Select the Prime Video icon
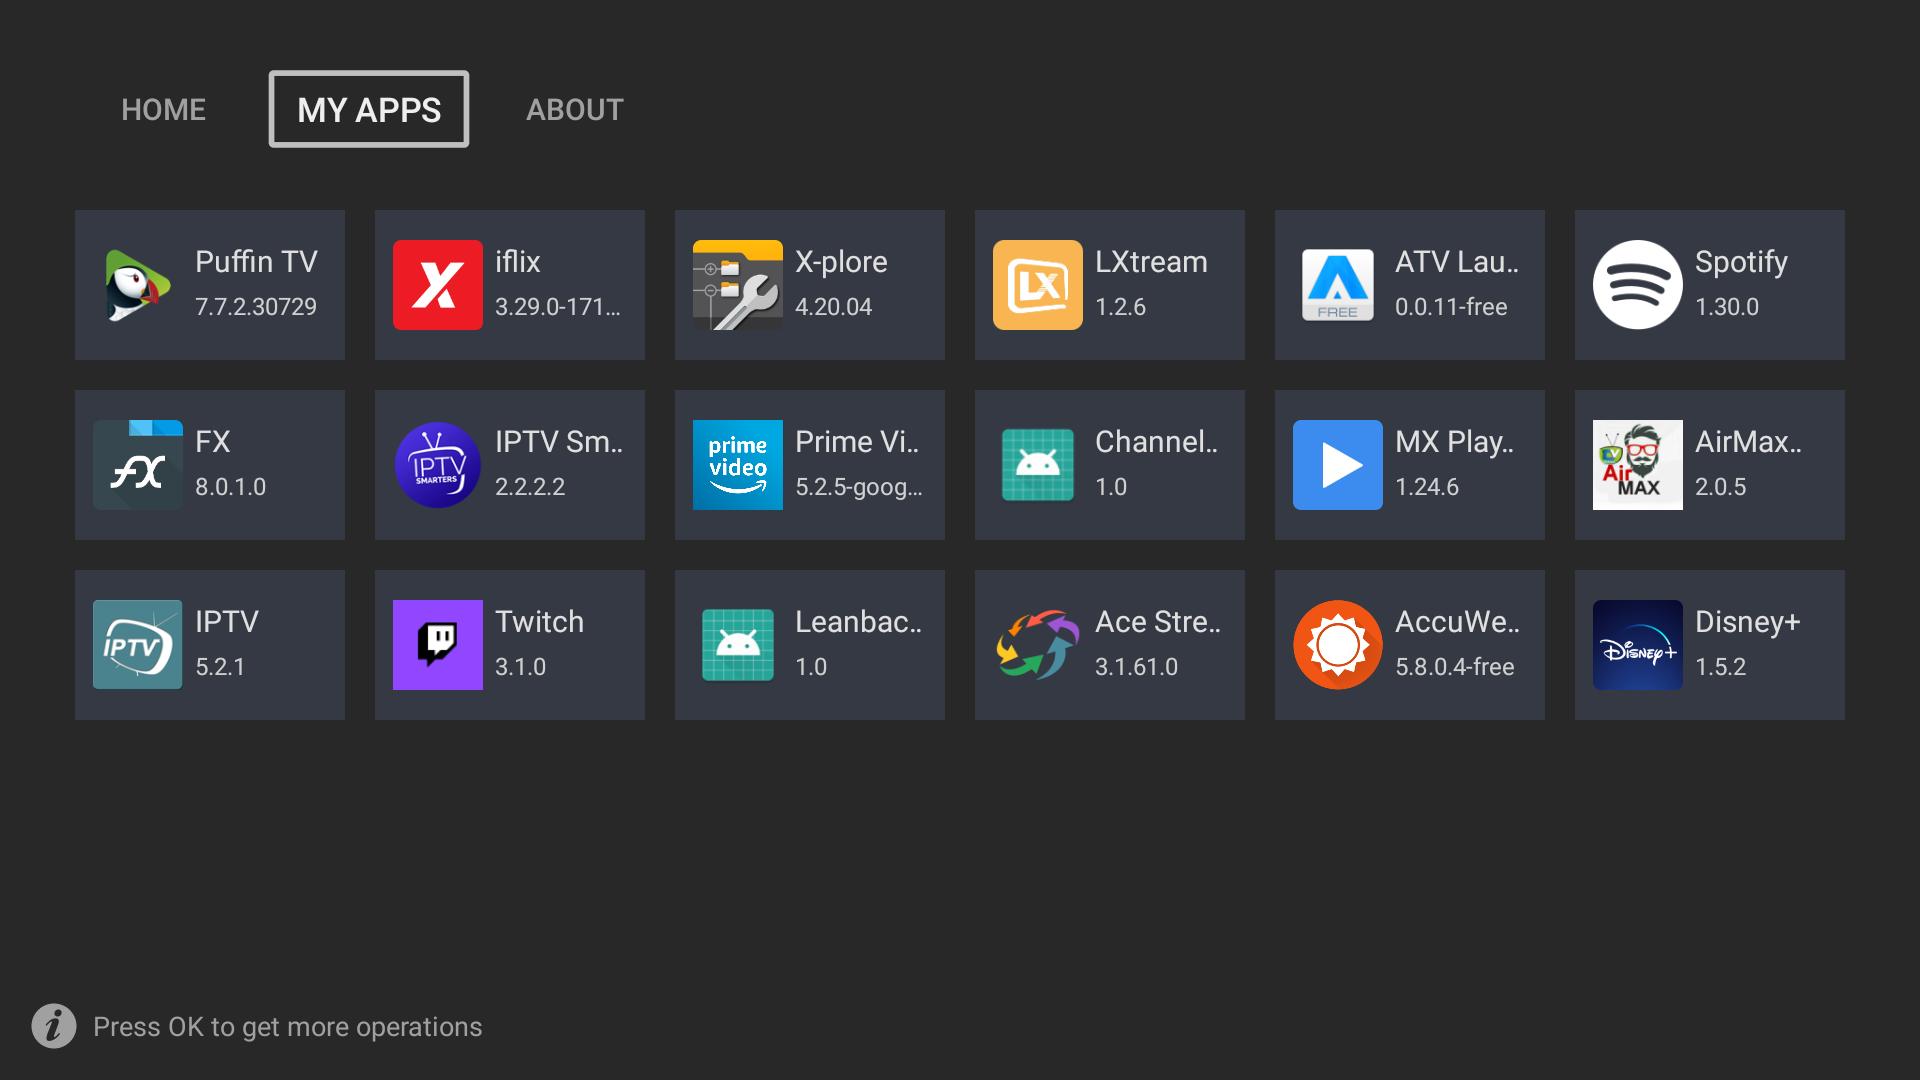The width and height of the screenshot is (1920, 1080). point(737,465)
